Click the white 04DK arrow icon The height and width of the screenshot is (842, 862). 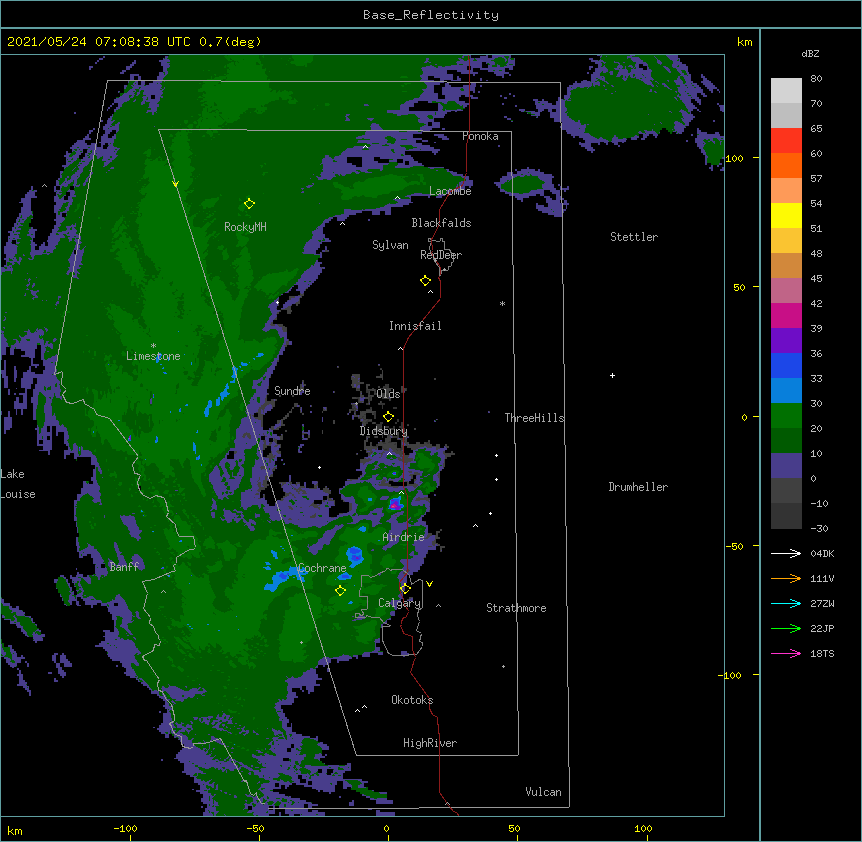coord(786,553)
